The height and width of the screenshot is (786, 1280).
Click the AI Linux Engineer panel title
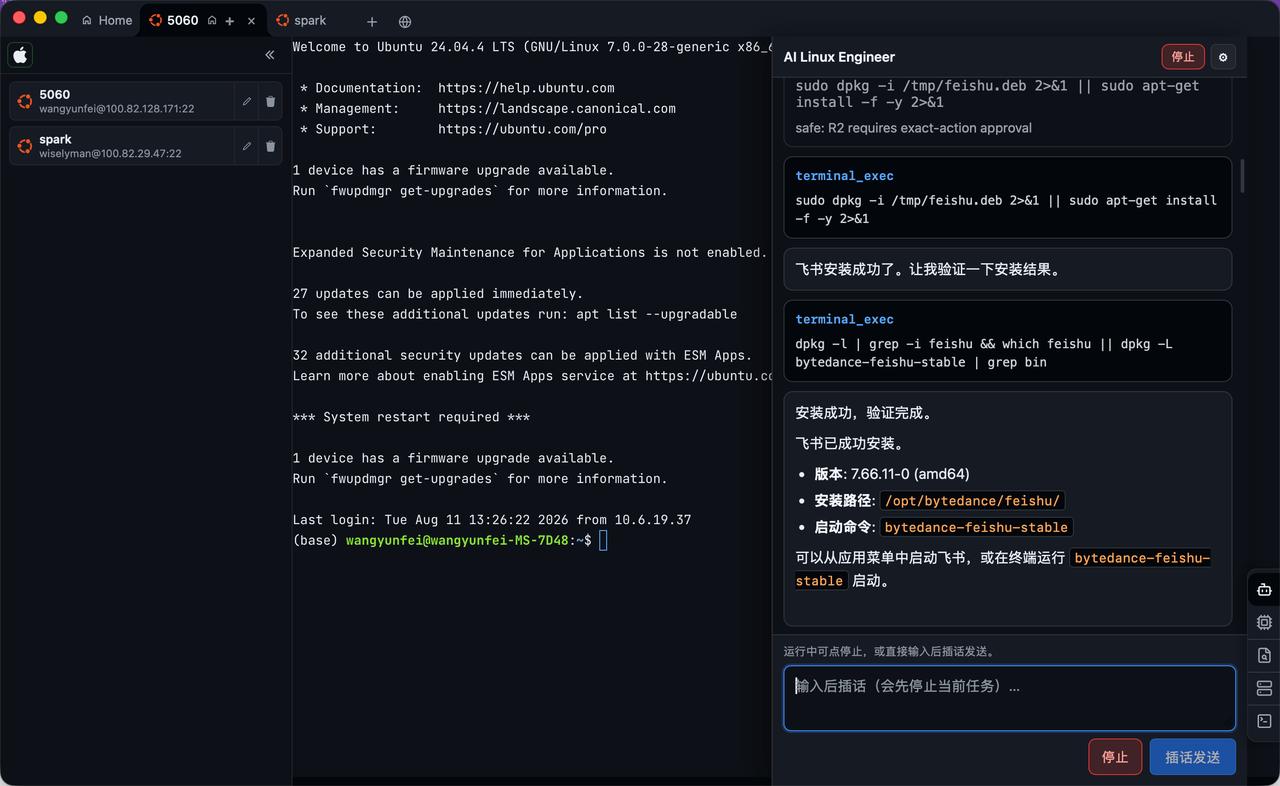[x=839, y=57]
